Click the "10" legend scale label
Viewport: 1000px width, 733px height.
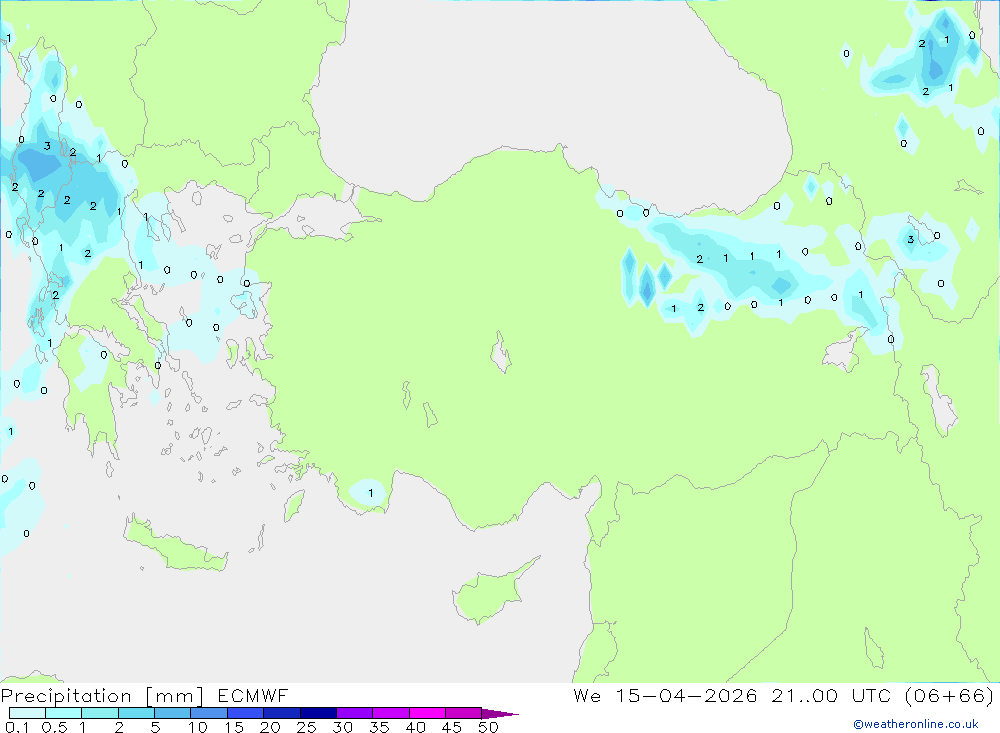pyautogui.click(x=197, y=727)
